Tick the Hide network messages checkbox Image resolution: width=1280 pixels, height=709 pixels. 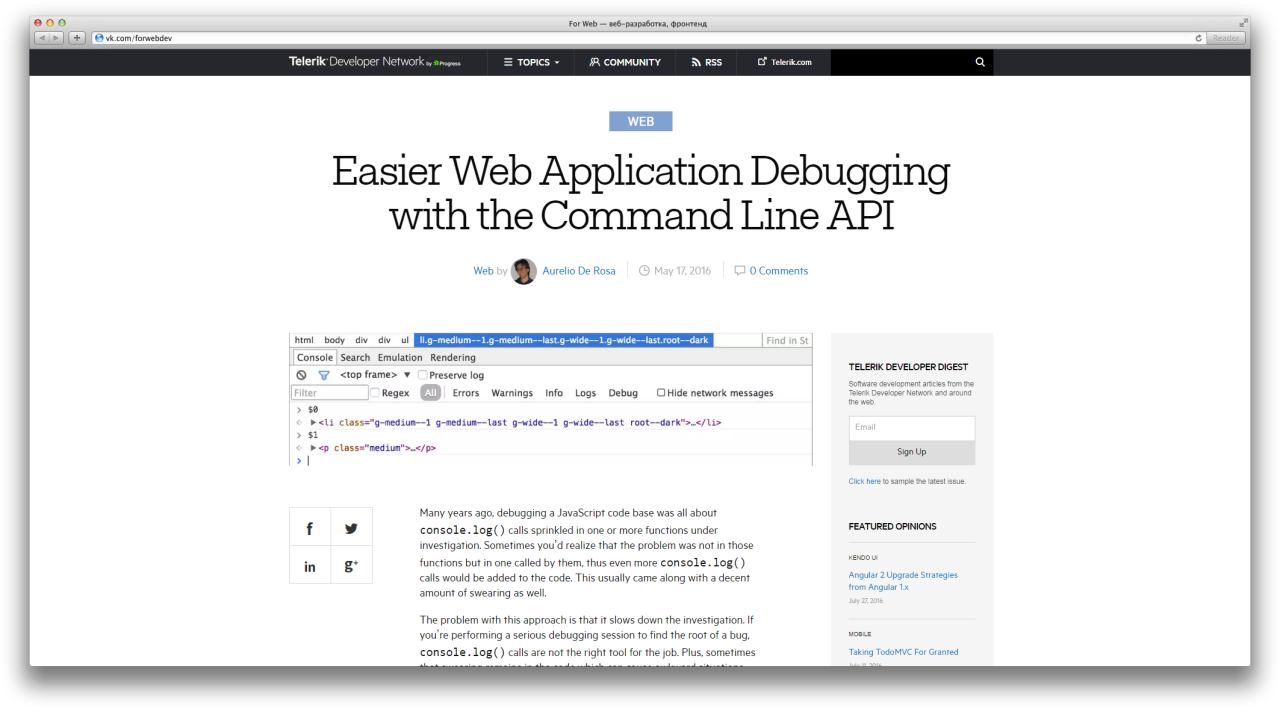[661, 393]
